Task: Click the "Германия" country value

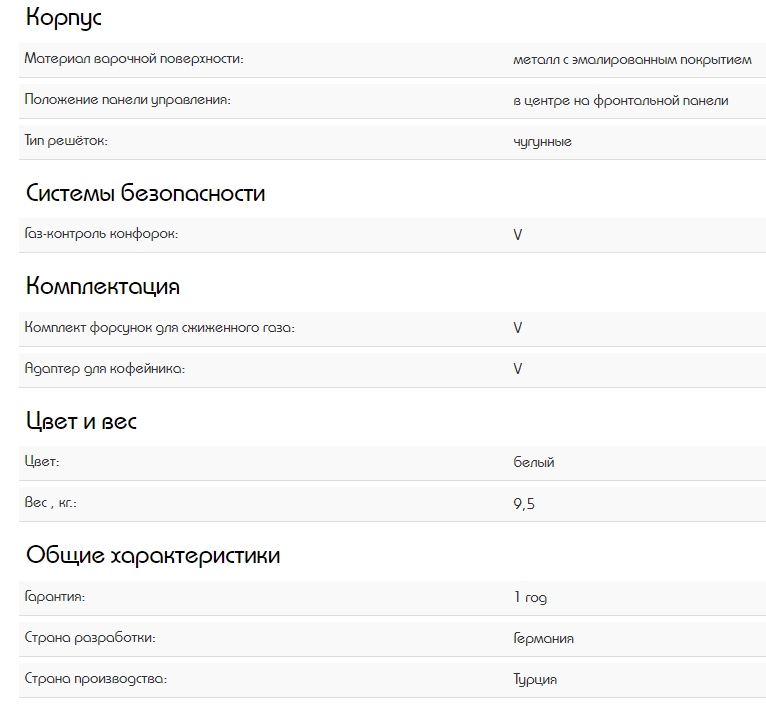Action: tap(543, 638)
